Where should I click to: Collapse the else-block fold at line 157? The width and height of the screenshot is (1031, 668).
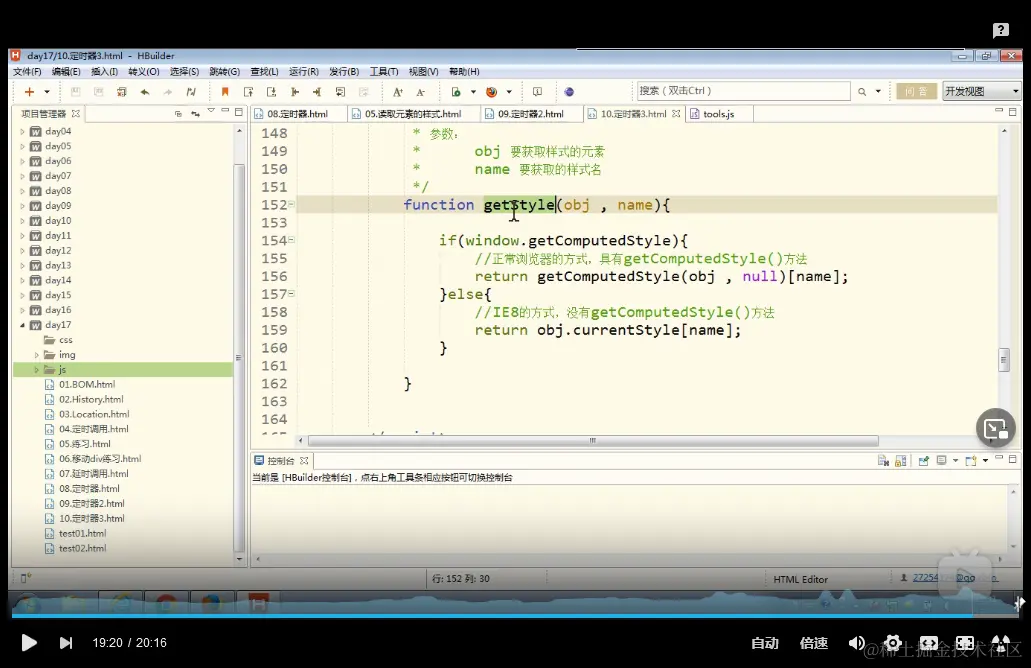coord(291,294)
